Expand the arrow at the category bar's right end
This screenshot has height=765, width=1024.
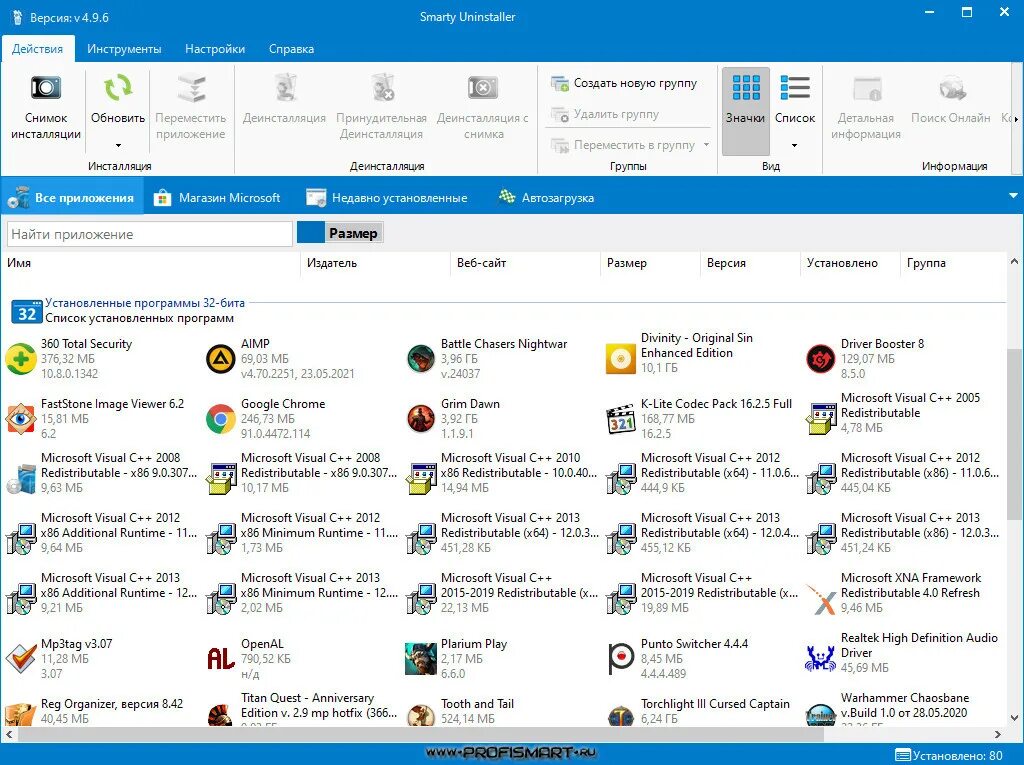coord(1014,195)
